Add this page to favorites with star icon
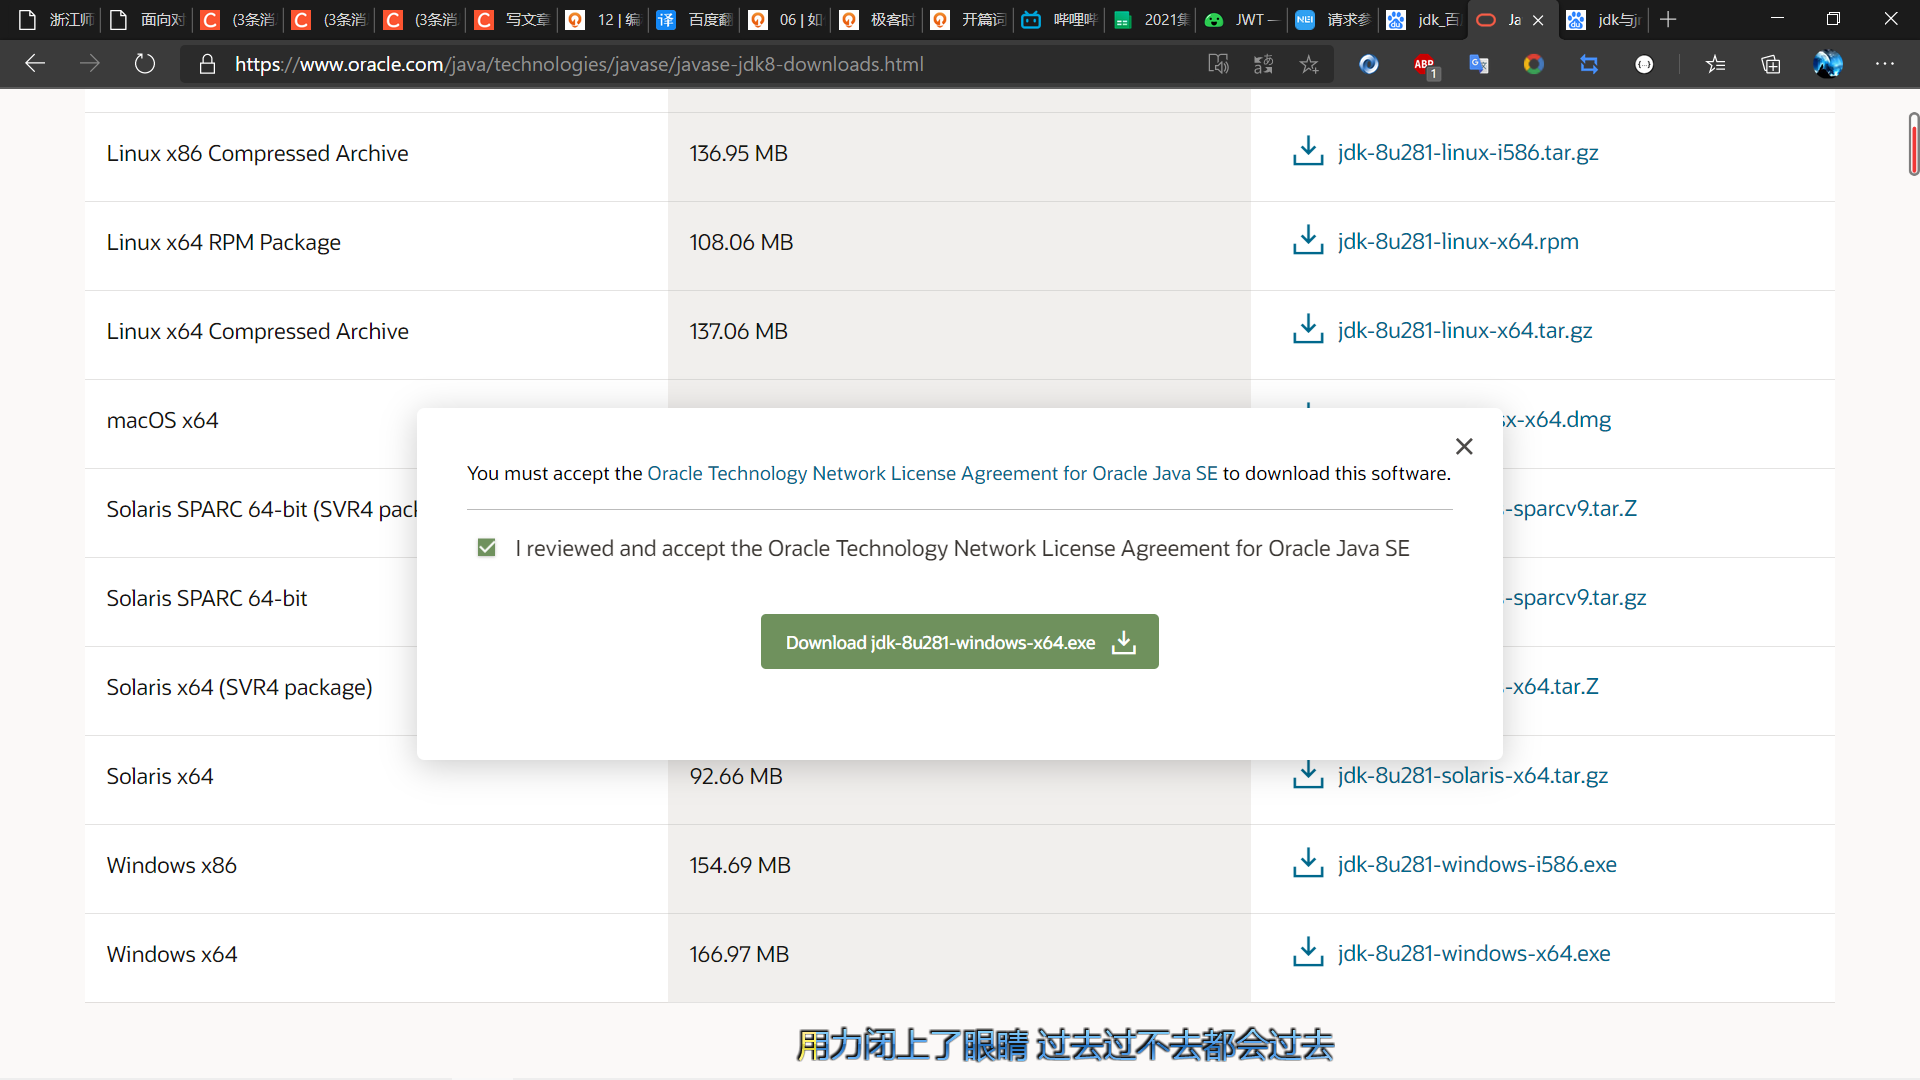1920x1080 pixels. coord(1309,65)
